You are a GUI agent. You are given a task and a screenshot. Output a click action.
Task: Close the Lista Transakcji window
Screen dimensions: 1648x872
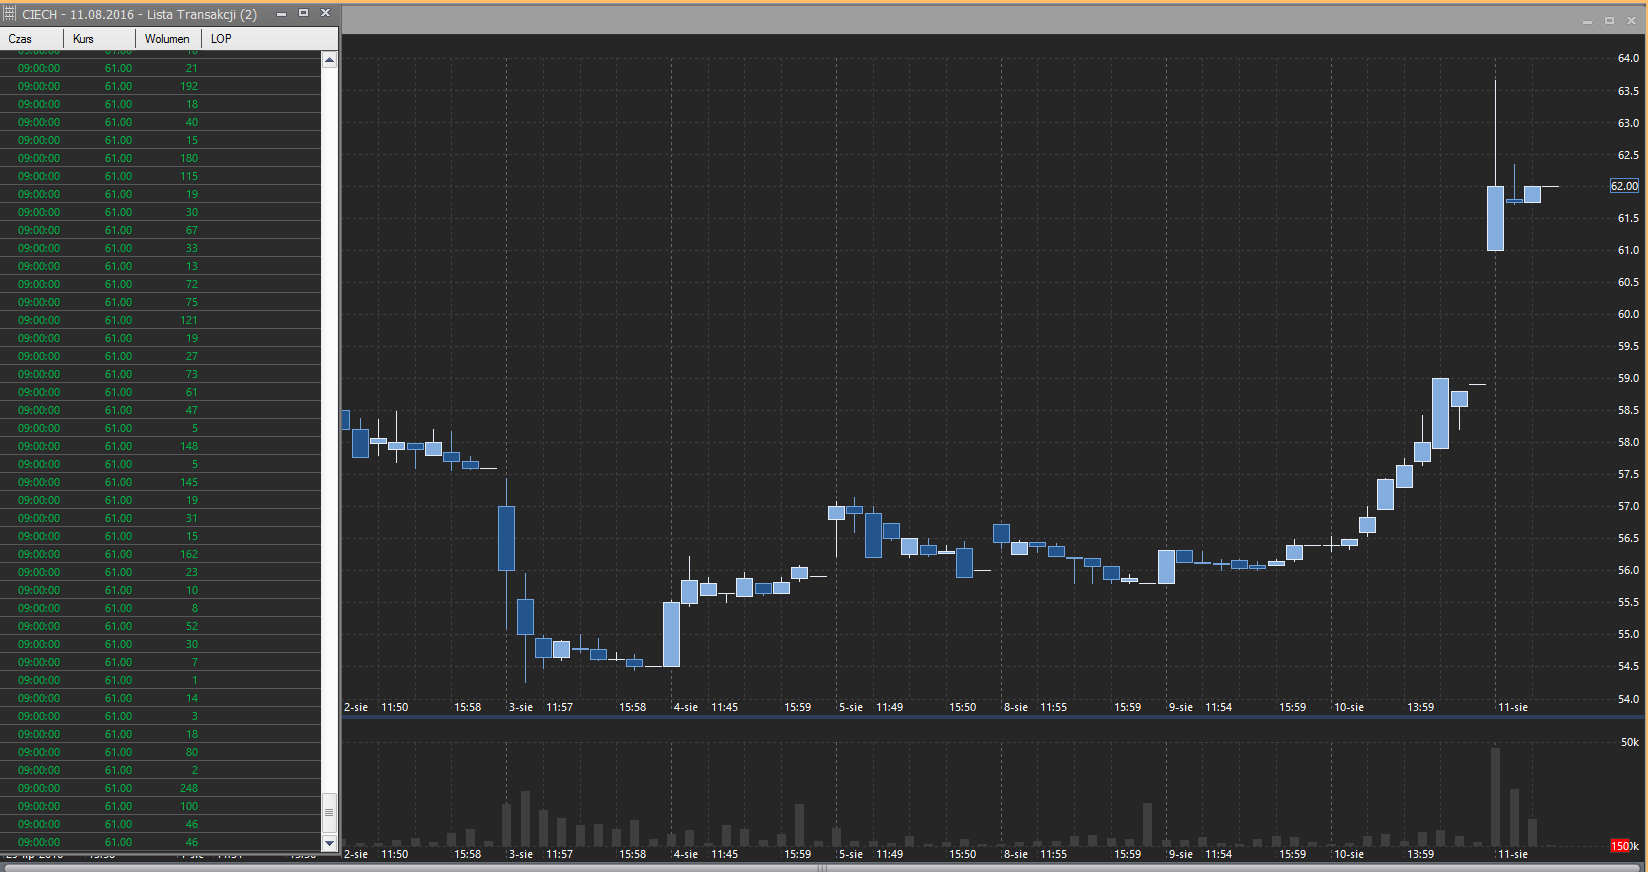click(325, 14)
